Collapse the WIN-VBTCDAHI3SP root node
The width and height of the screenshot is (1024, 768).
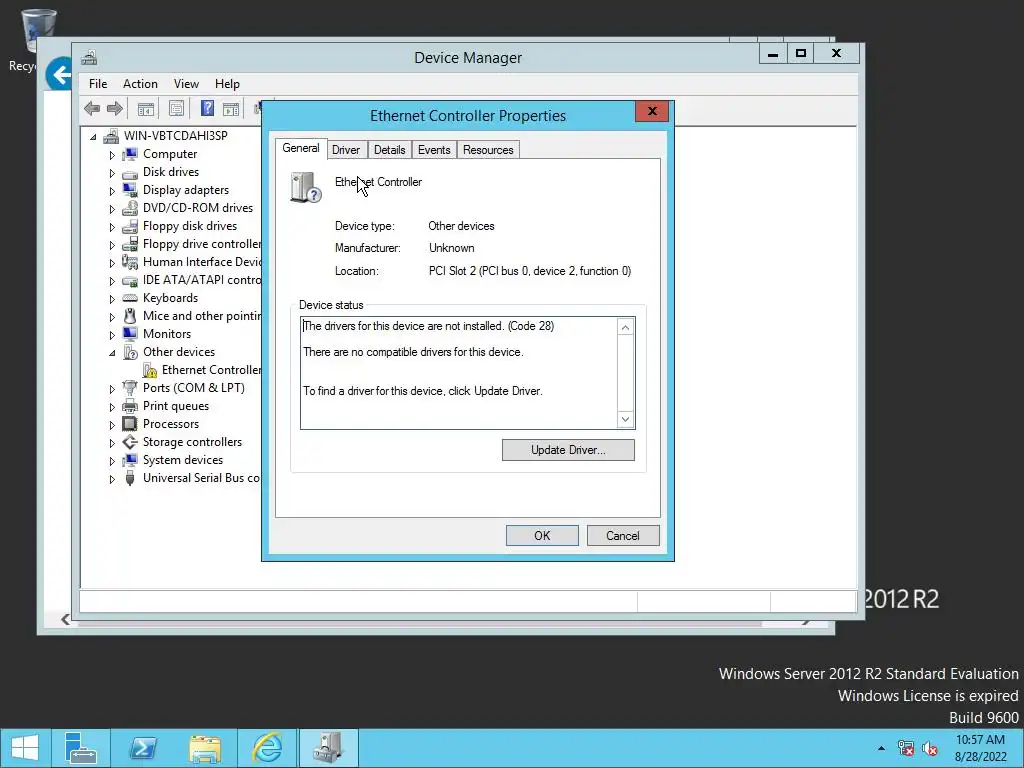93,136
